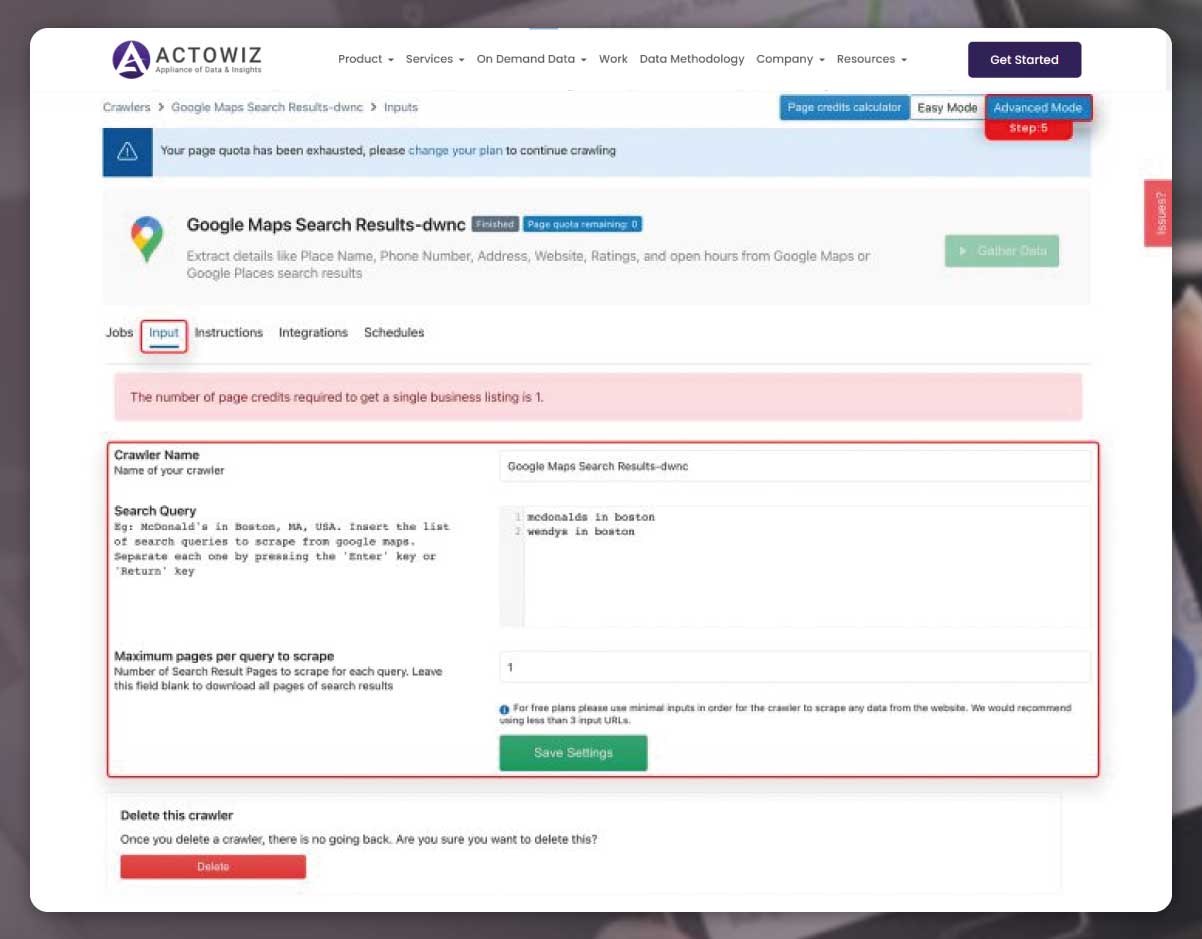1202x939 pixels.
Task: Click the 'wendys in boston' query line
Action: pos(580,532)
